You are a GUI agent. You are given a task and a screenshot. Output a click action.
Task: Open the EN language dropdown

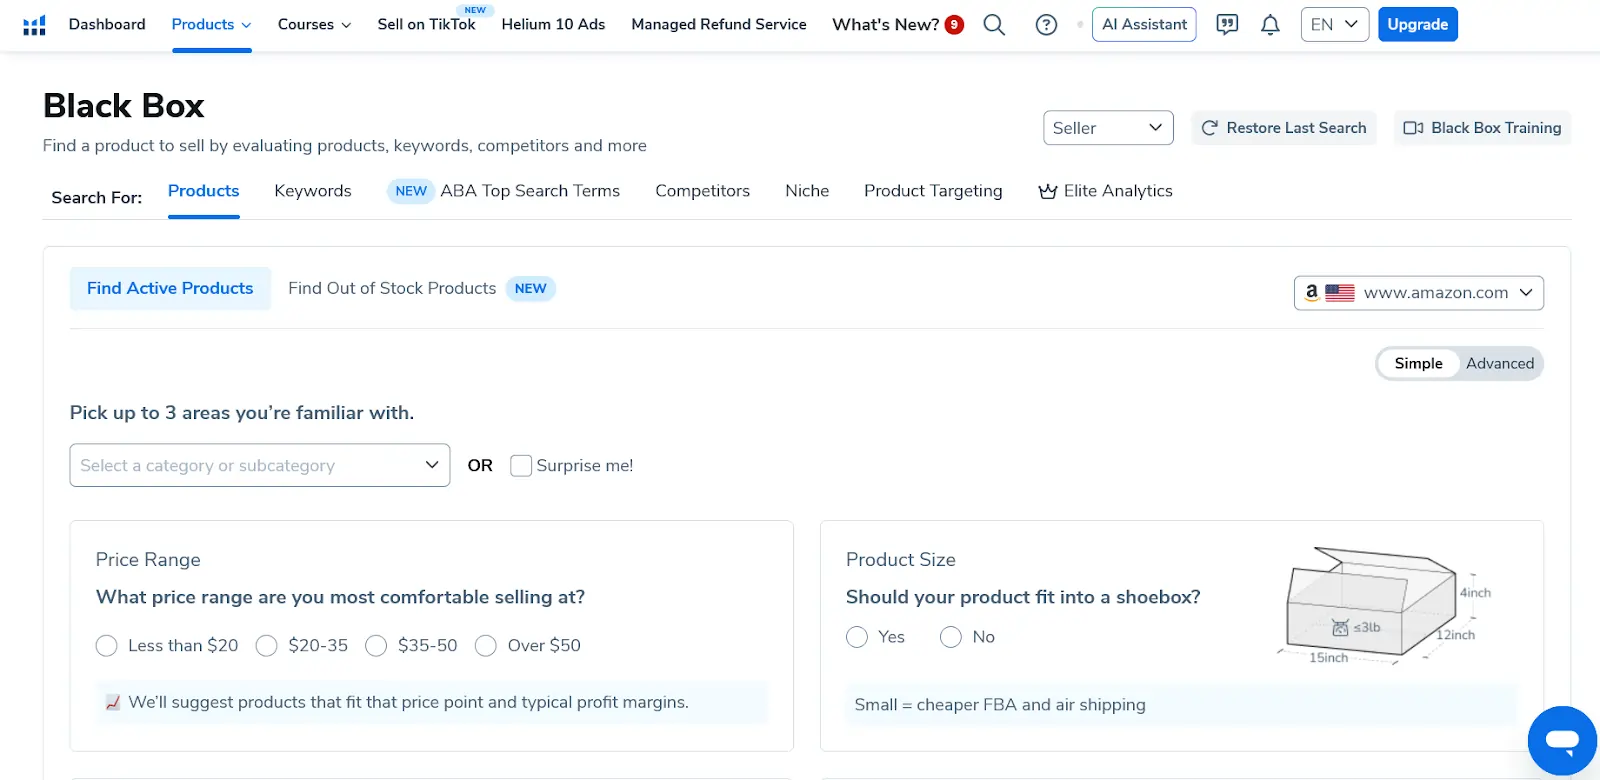click(x=1334, y=25)
